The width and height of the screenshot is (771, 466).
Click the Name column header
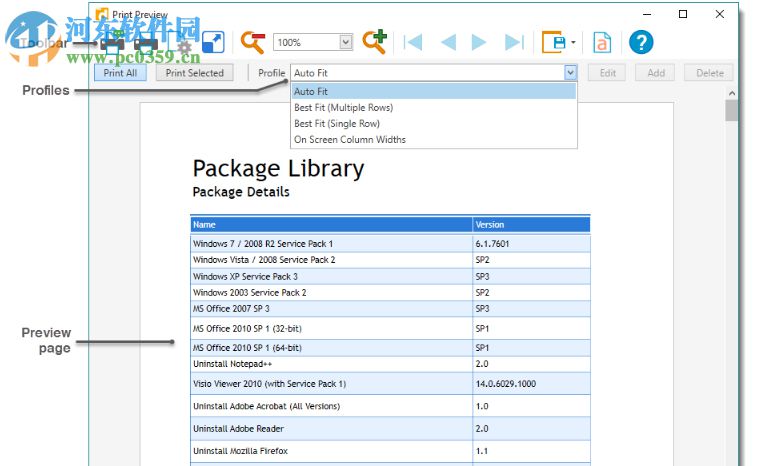point(331,225)
